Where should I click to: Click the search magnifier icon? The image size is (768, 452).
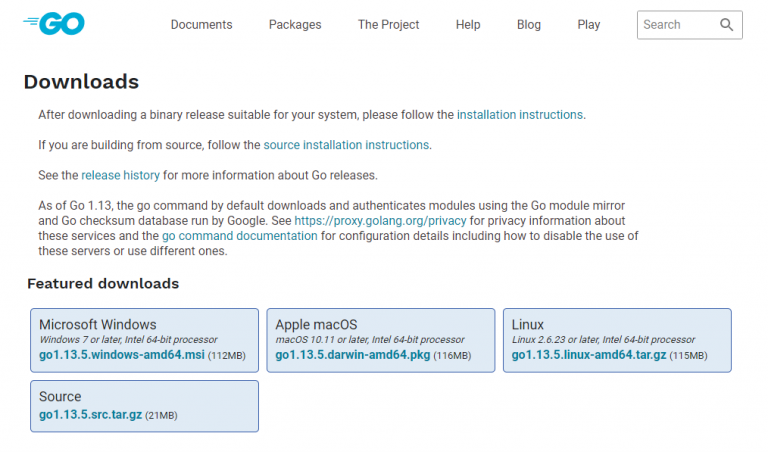coord(726,24)
